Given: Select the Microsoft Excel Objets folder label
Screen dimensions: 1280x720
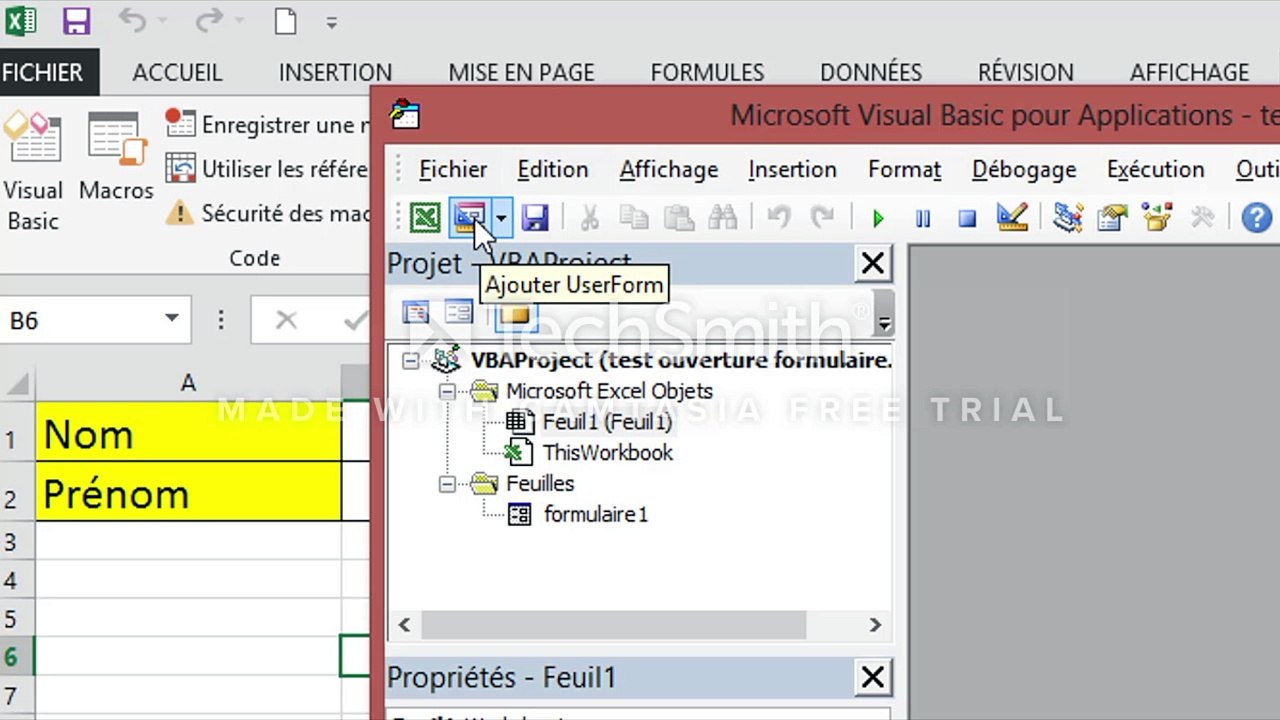Looking at the screenshot, I should click(609, 391).
